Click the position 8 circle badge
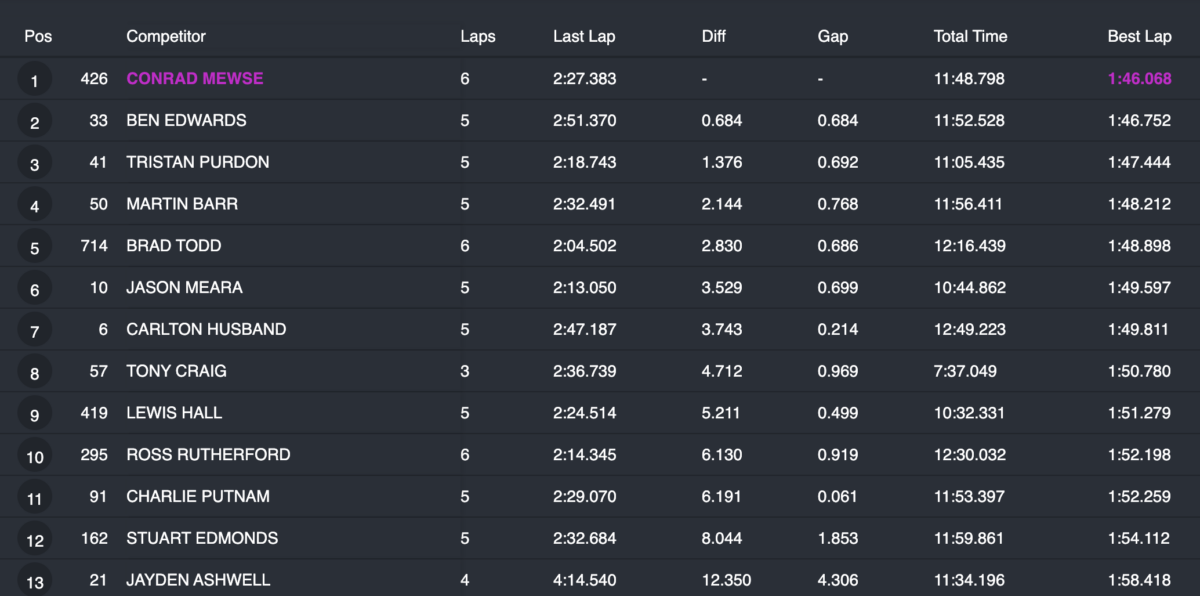Screen dimensions: 1200x596 point(34,373)
